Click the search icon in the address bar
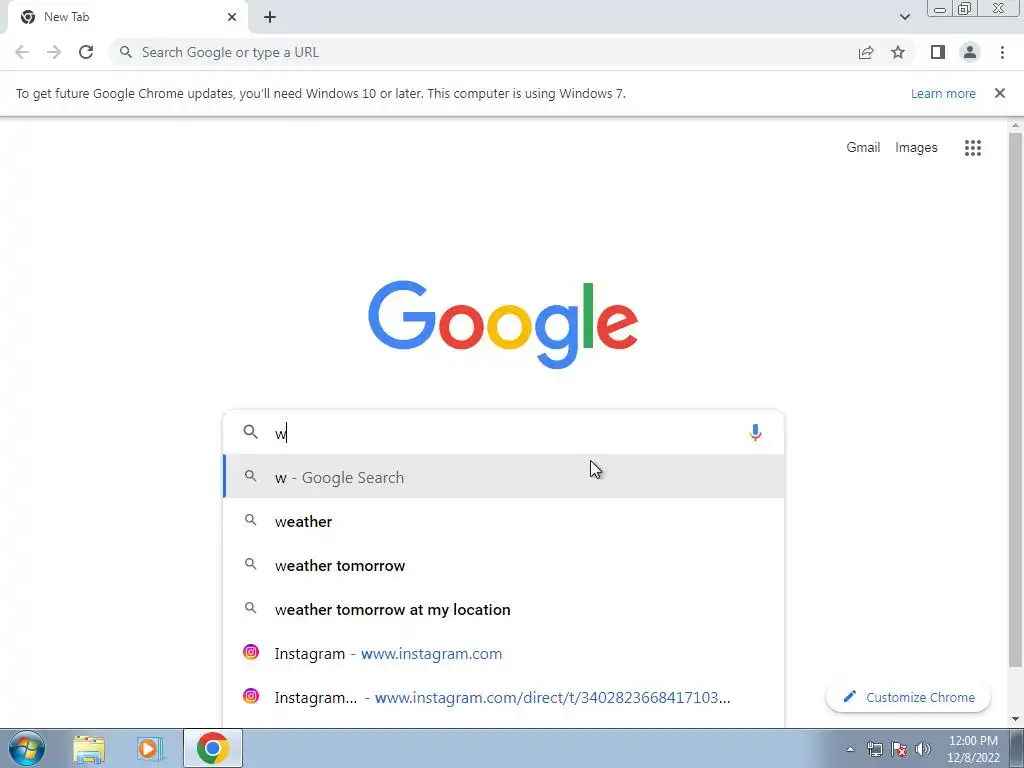Viewport: 1024px width, 768px height. pyautogui.click(x=126, y=52)
